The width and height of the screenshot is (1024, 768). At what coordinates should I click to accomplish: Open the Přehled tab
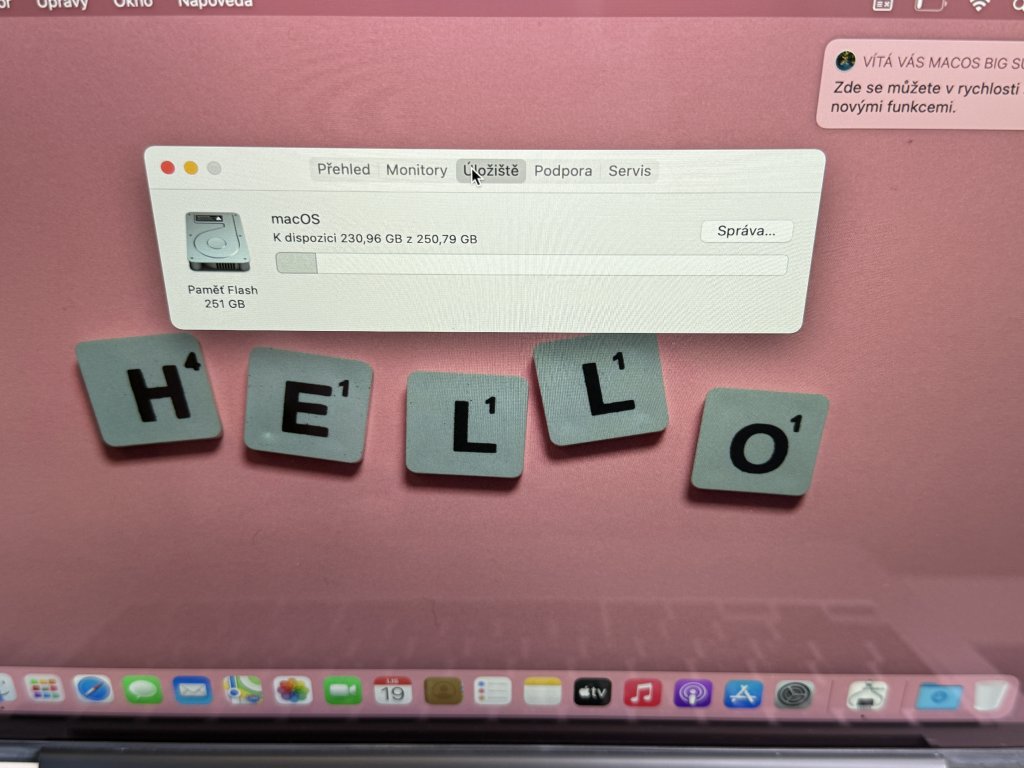pyautogui.click(x=344, y=170)
